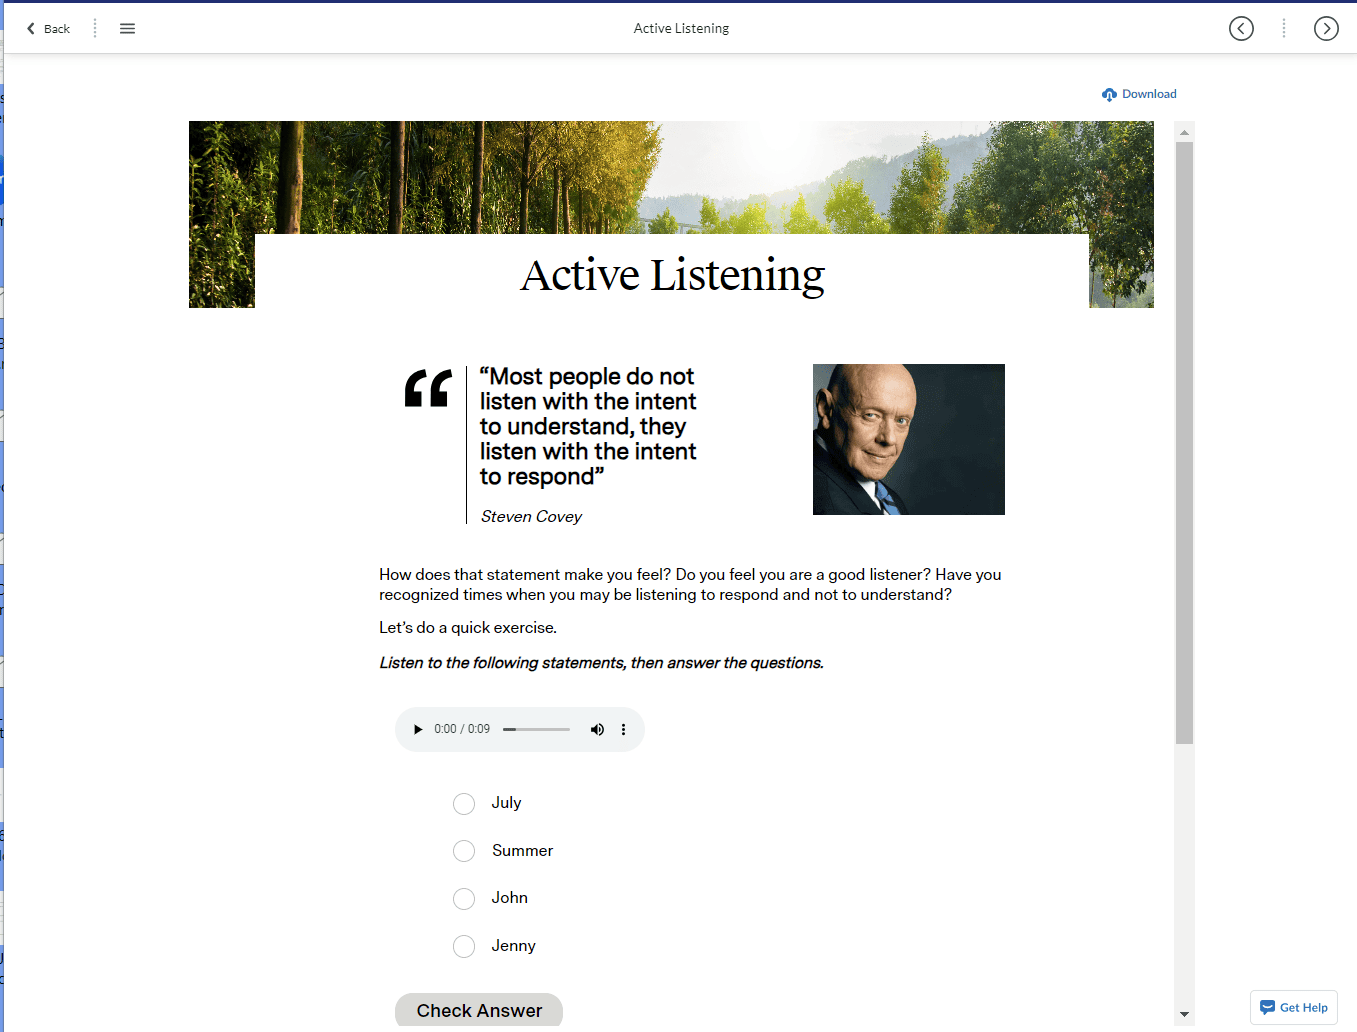Choose the Jenny answer
Image resolution: width=1357 pixels, height=1032 pixels.
[x=464, y=946]
